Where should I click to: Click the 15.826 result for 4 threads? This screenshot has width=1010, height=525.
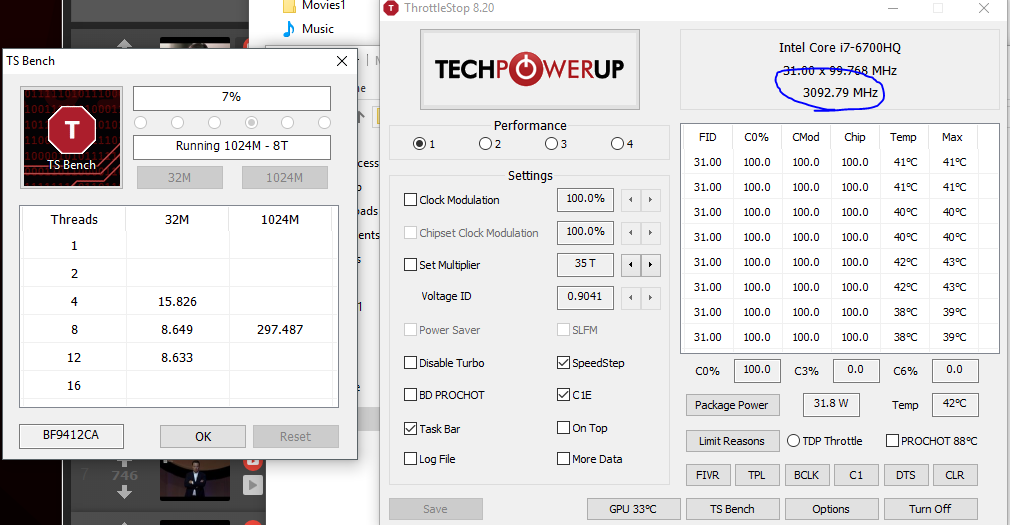(177, 301)
